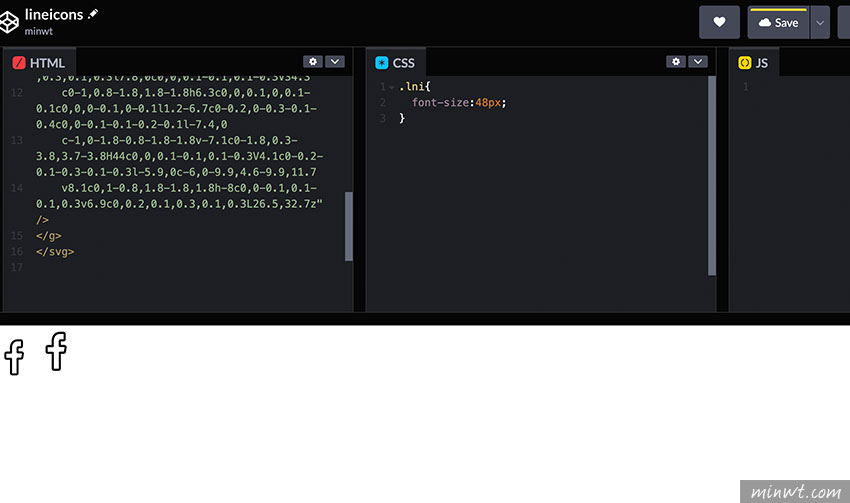Click the second larger Facebook icon in preview
This screenshot has width=850, height=503.
tap(56, 351)
